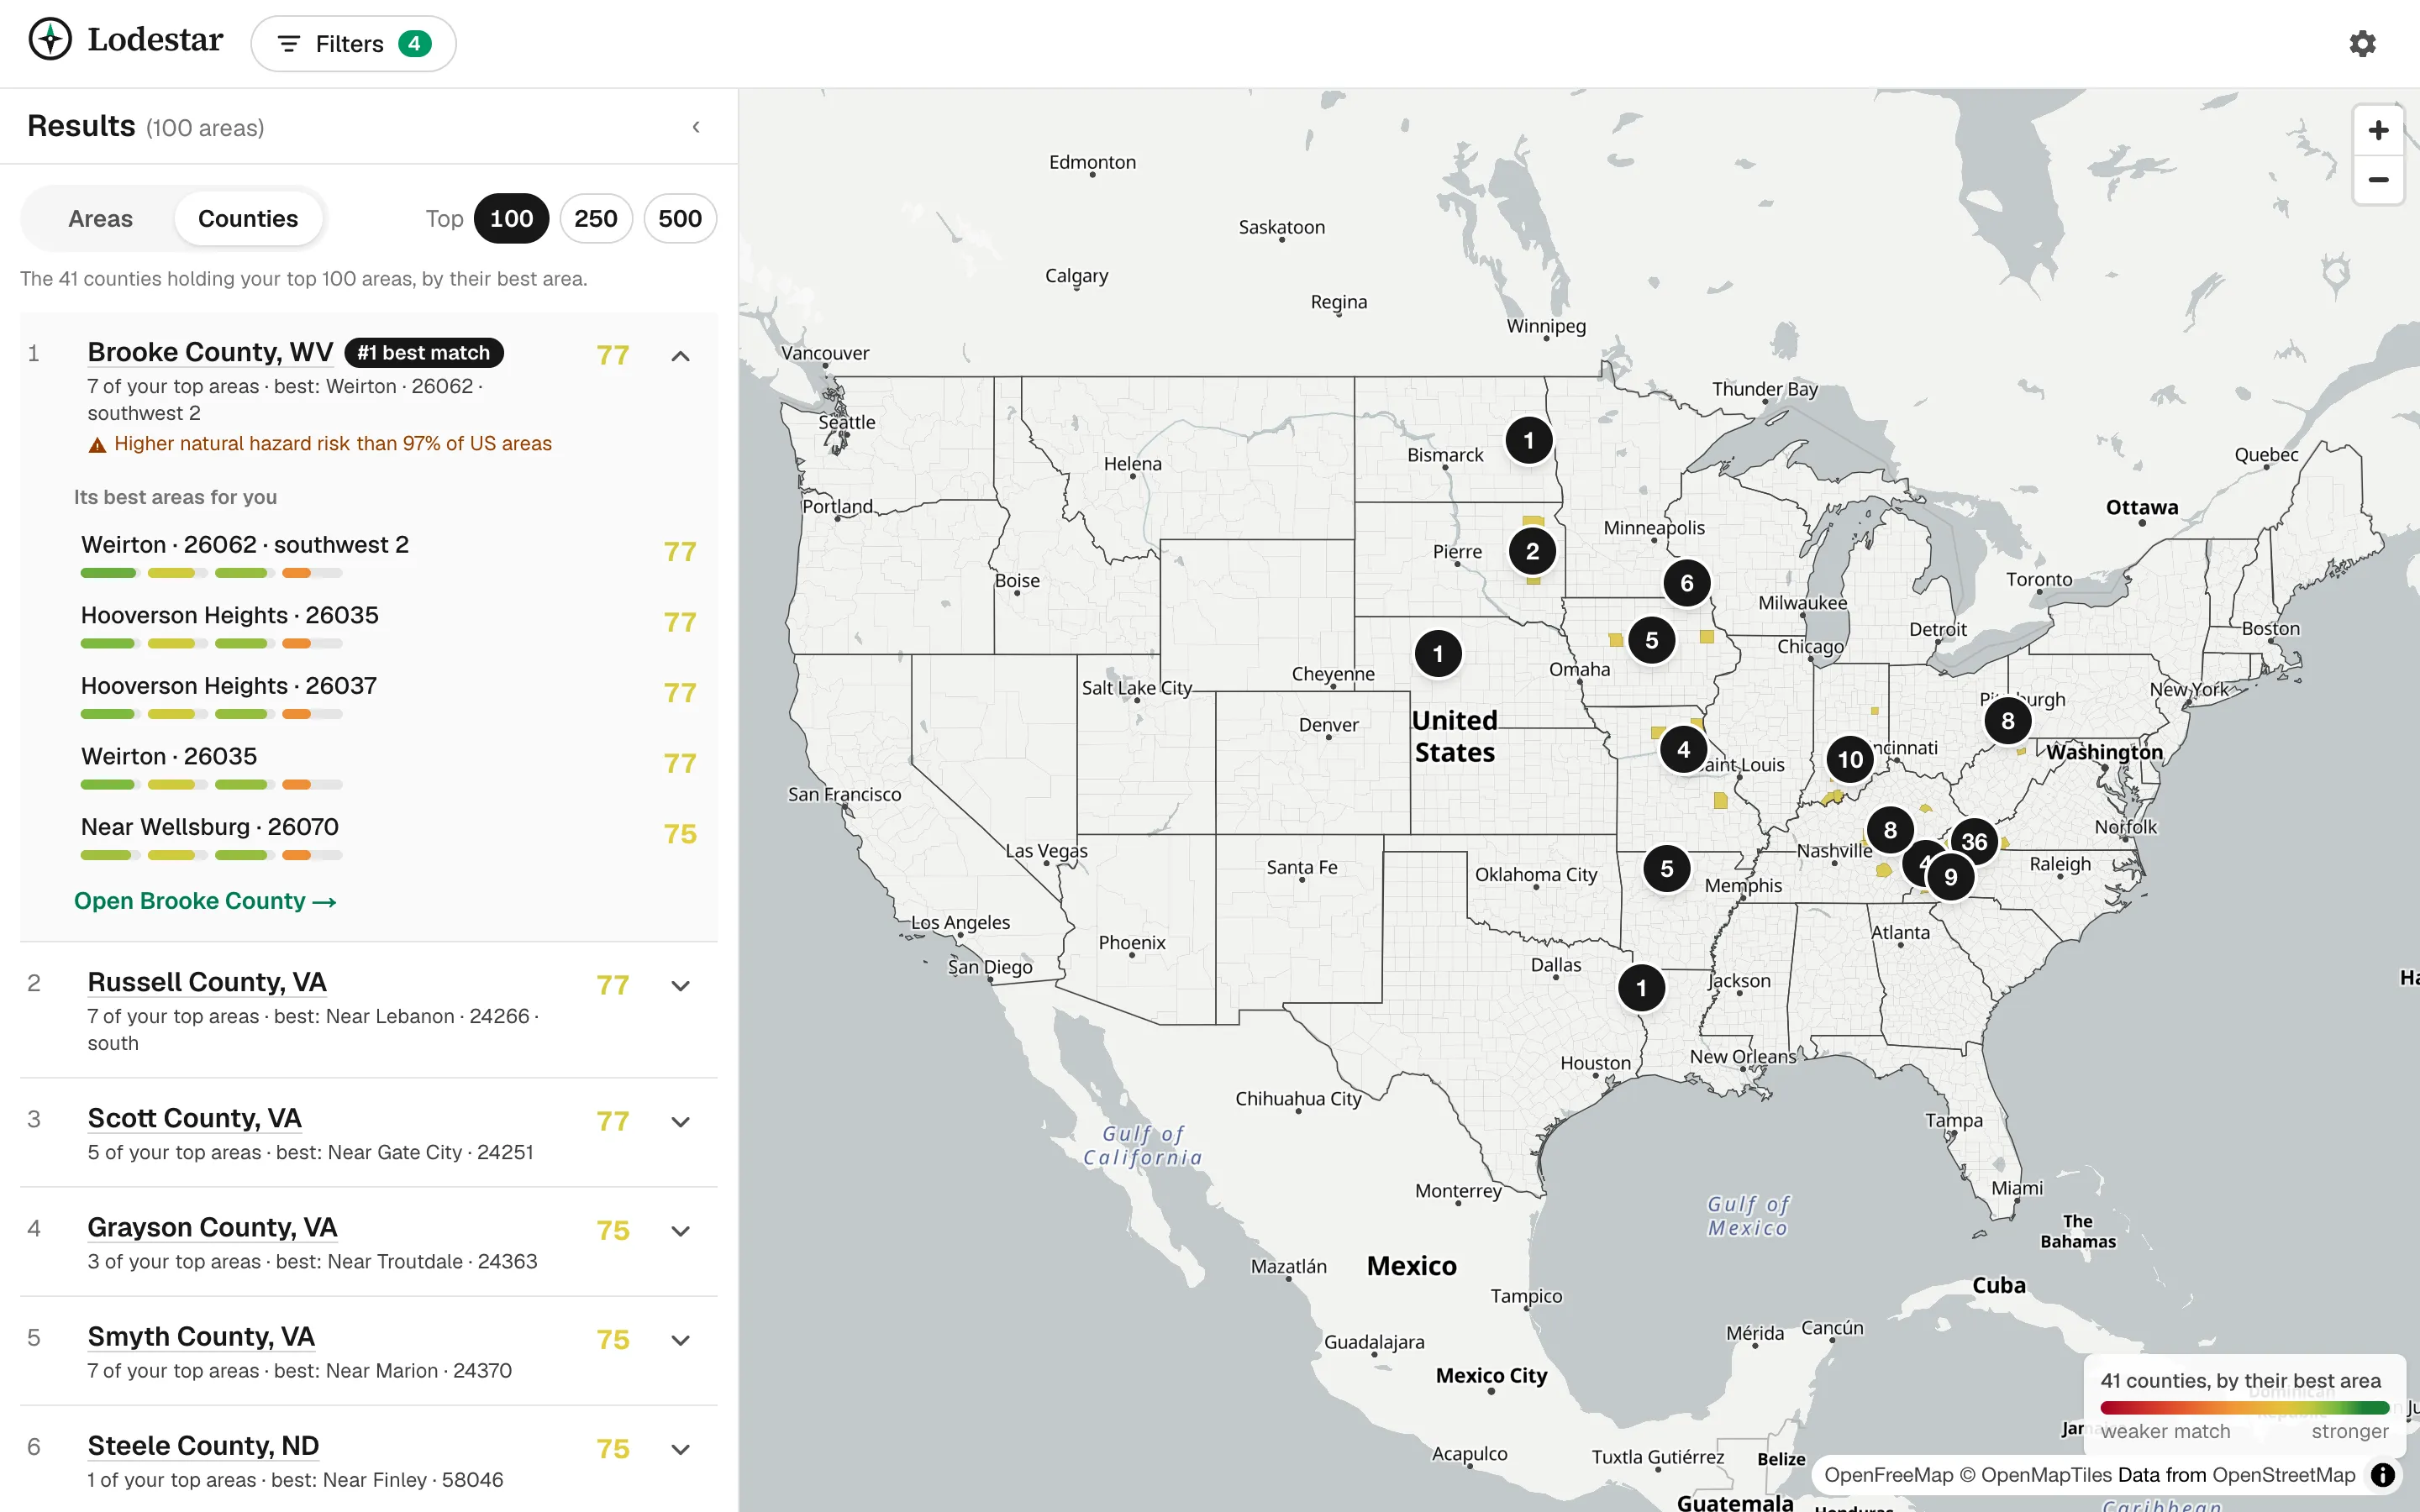
Task: Click score bars under Weirton · 26035
Action: 212,785
